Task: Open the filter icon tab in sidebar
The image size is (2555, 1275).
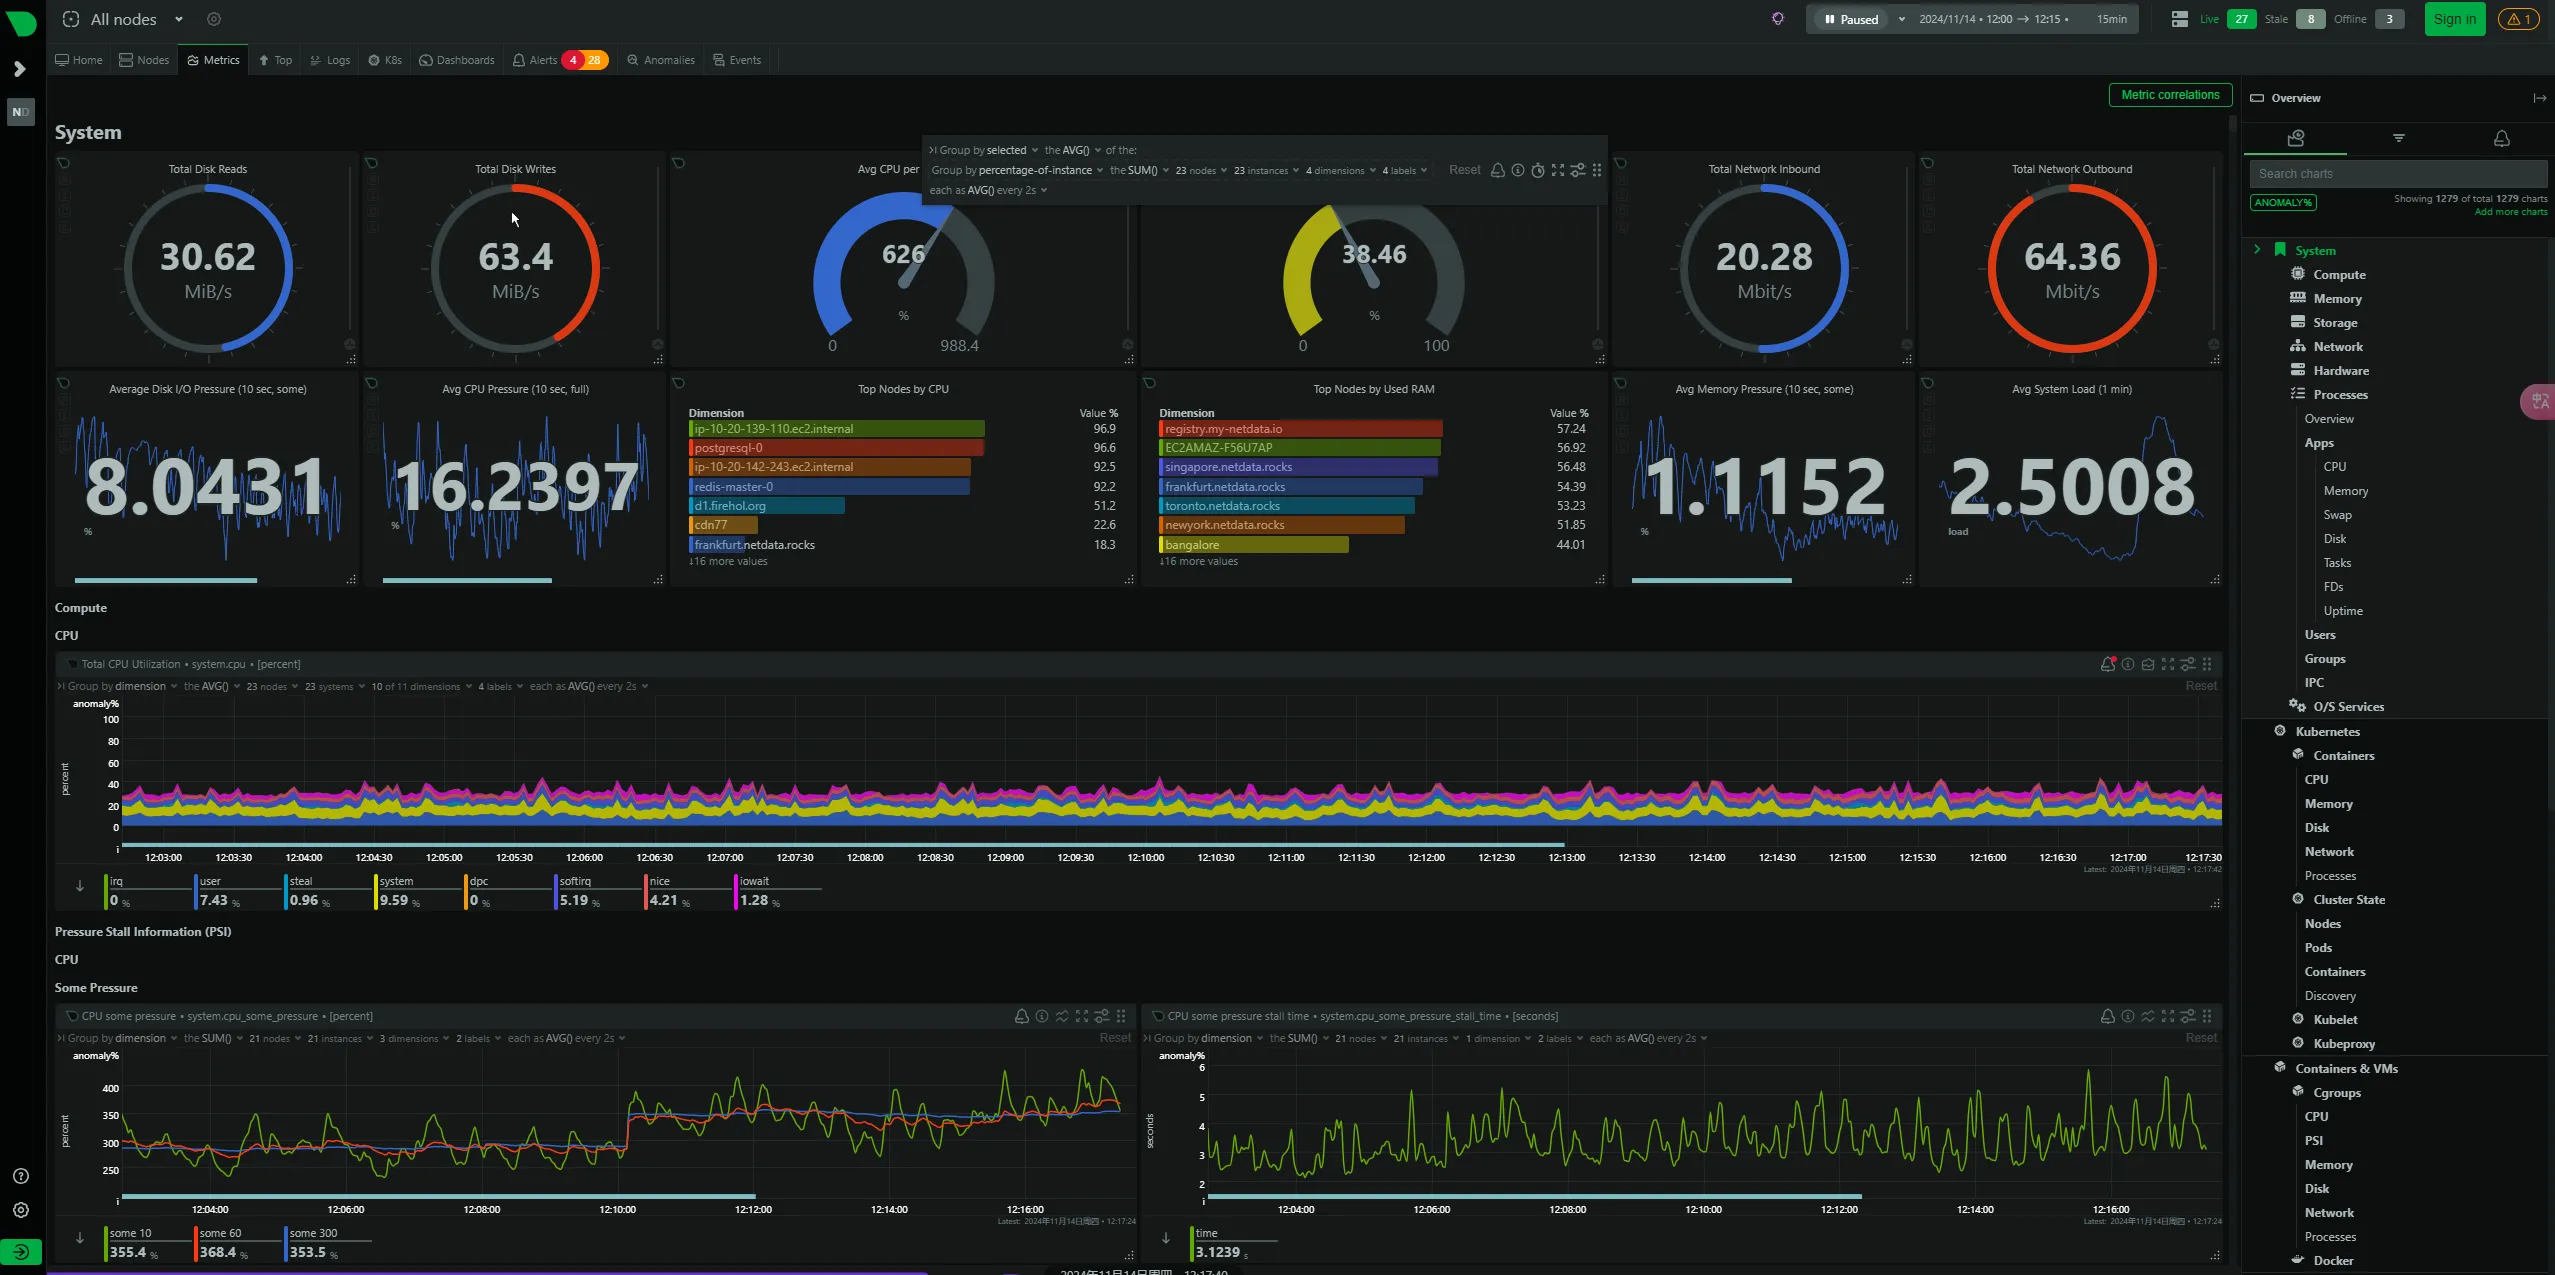Action: coord(2398,138)
